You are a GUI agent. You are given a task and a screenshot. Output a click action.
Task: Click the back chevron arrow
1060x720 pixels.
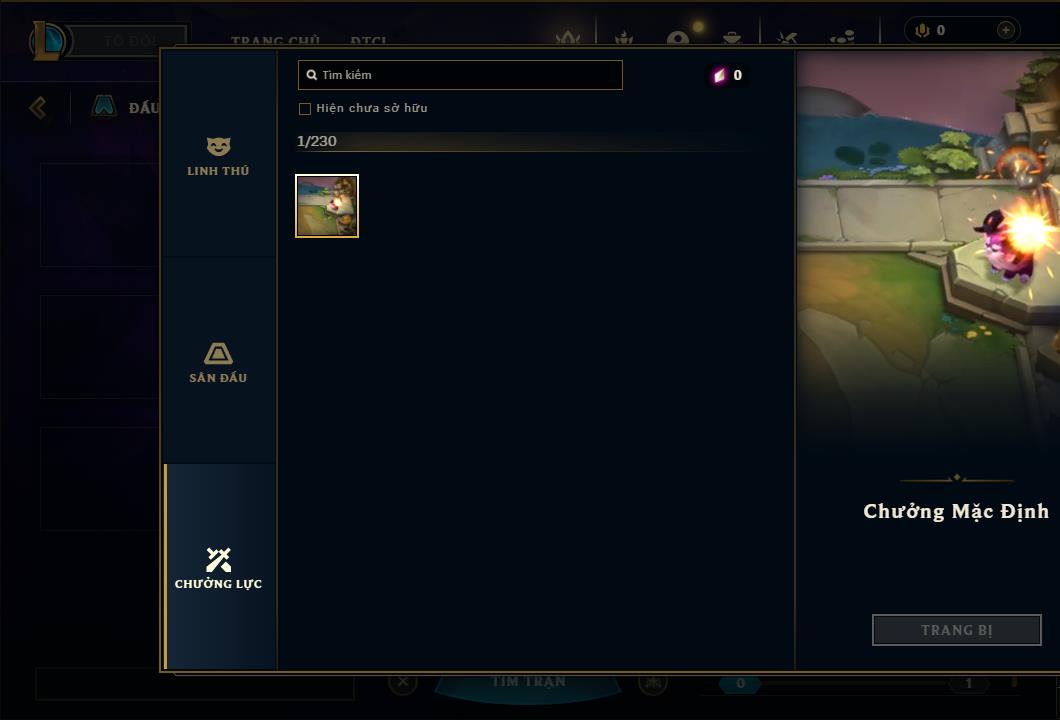point(38,107)
